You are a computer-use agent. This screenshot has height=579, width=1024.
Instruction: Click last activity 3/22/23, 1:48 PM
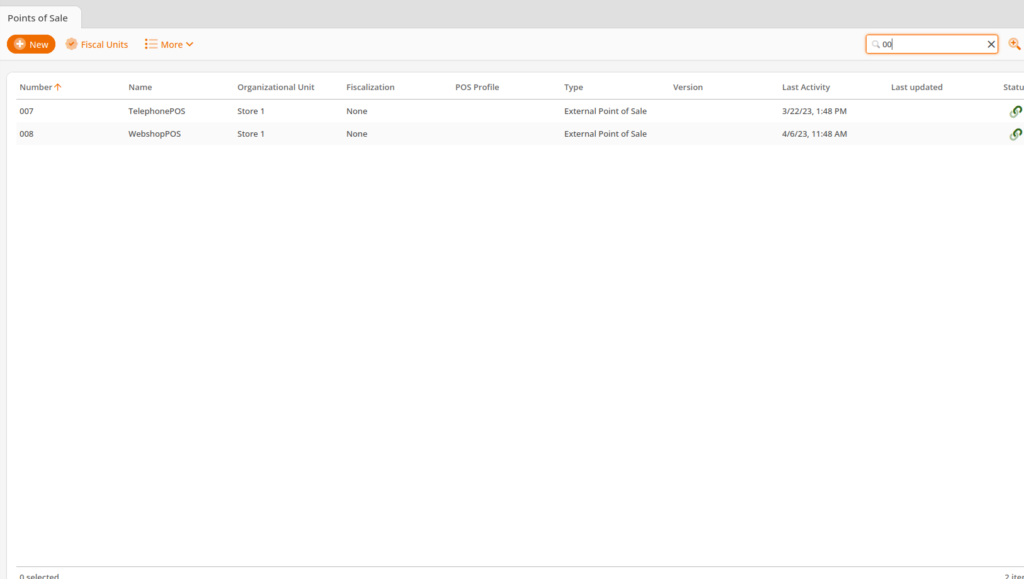[x=814, y=111]
